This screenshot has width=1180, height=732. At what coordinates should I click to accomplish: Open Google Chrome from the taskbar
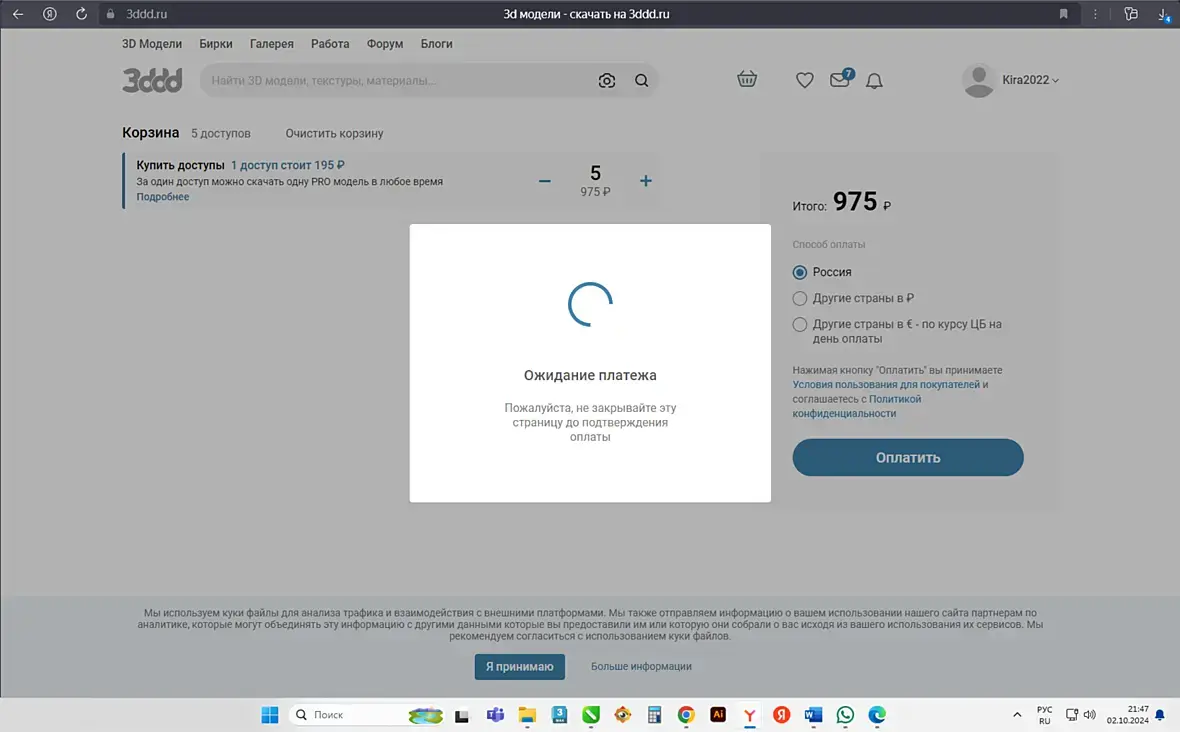(x=686, y=715)
